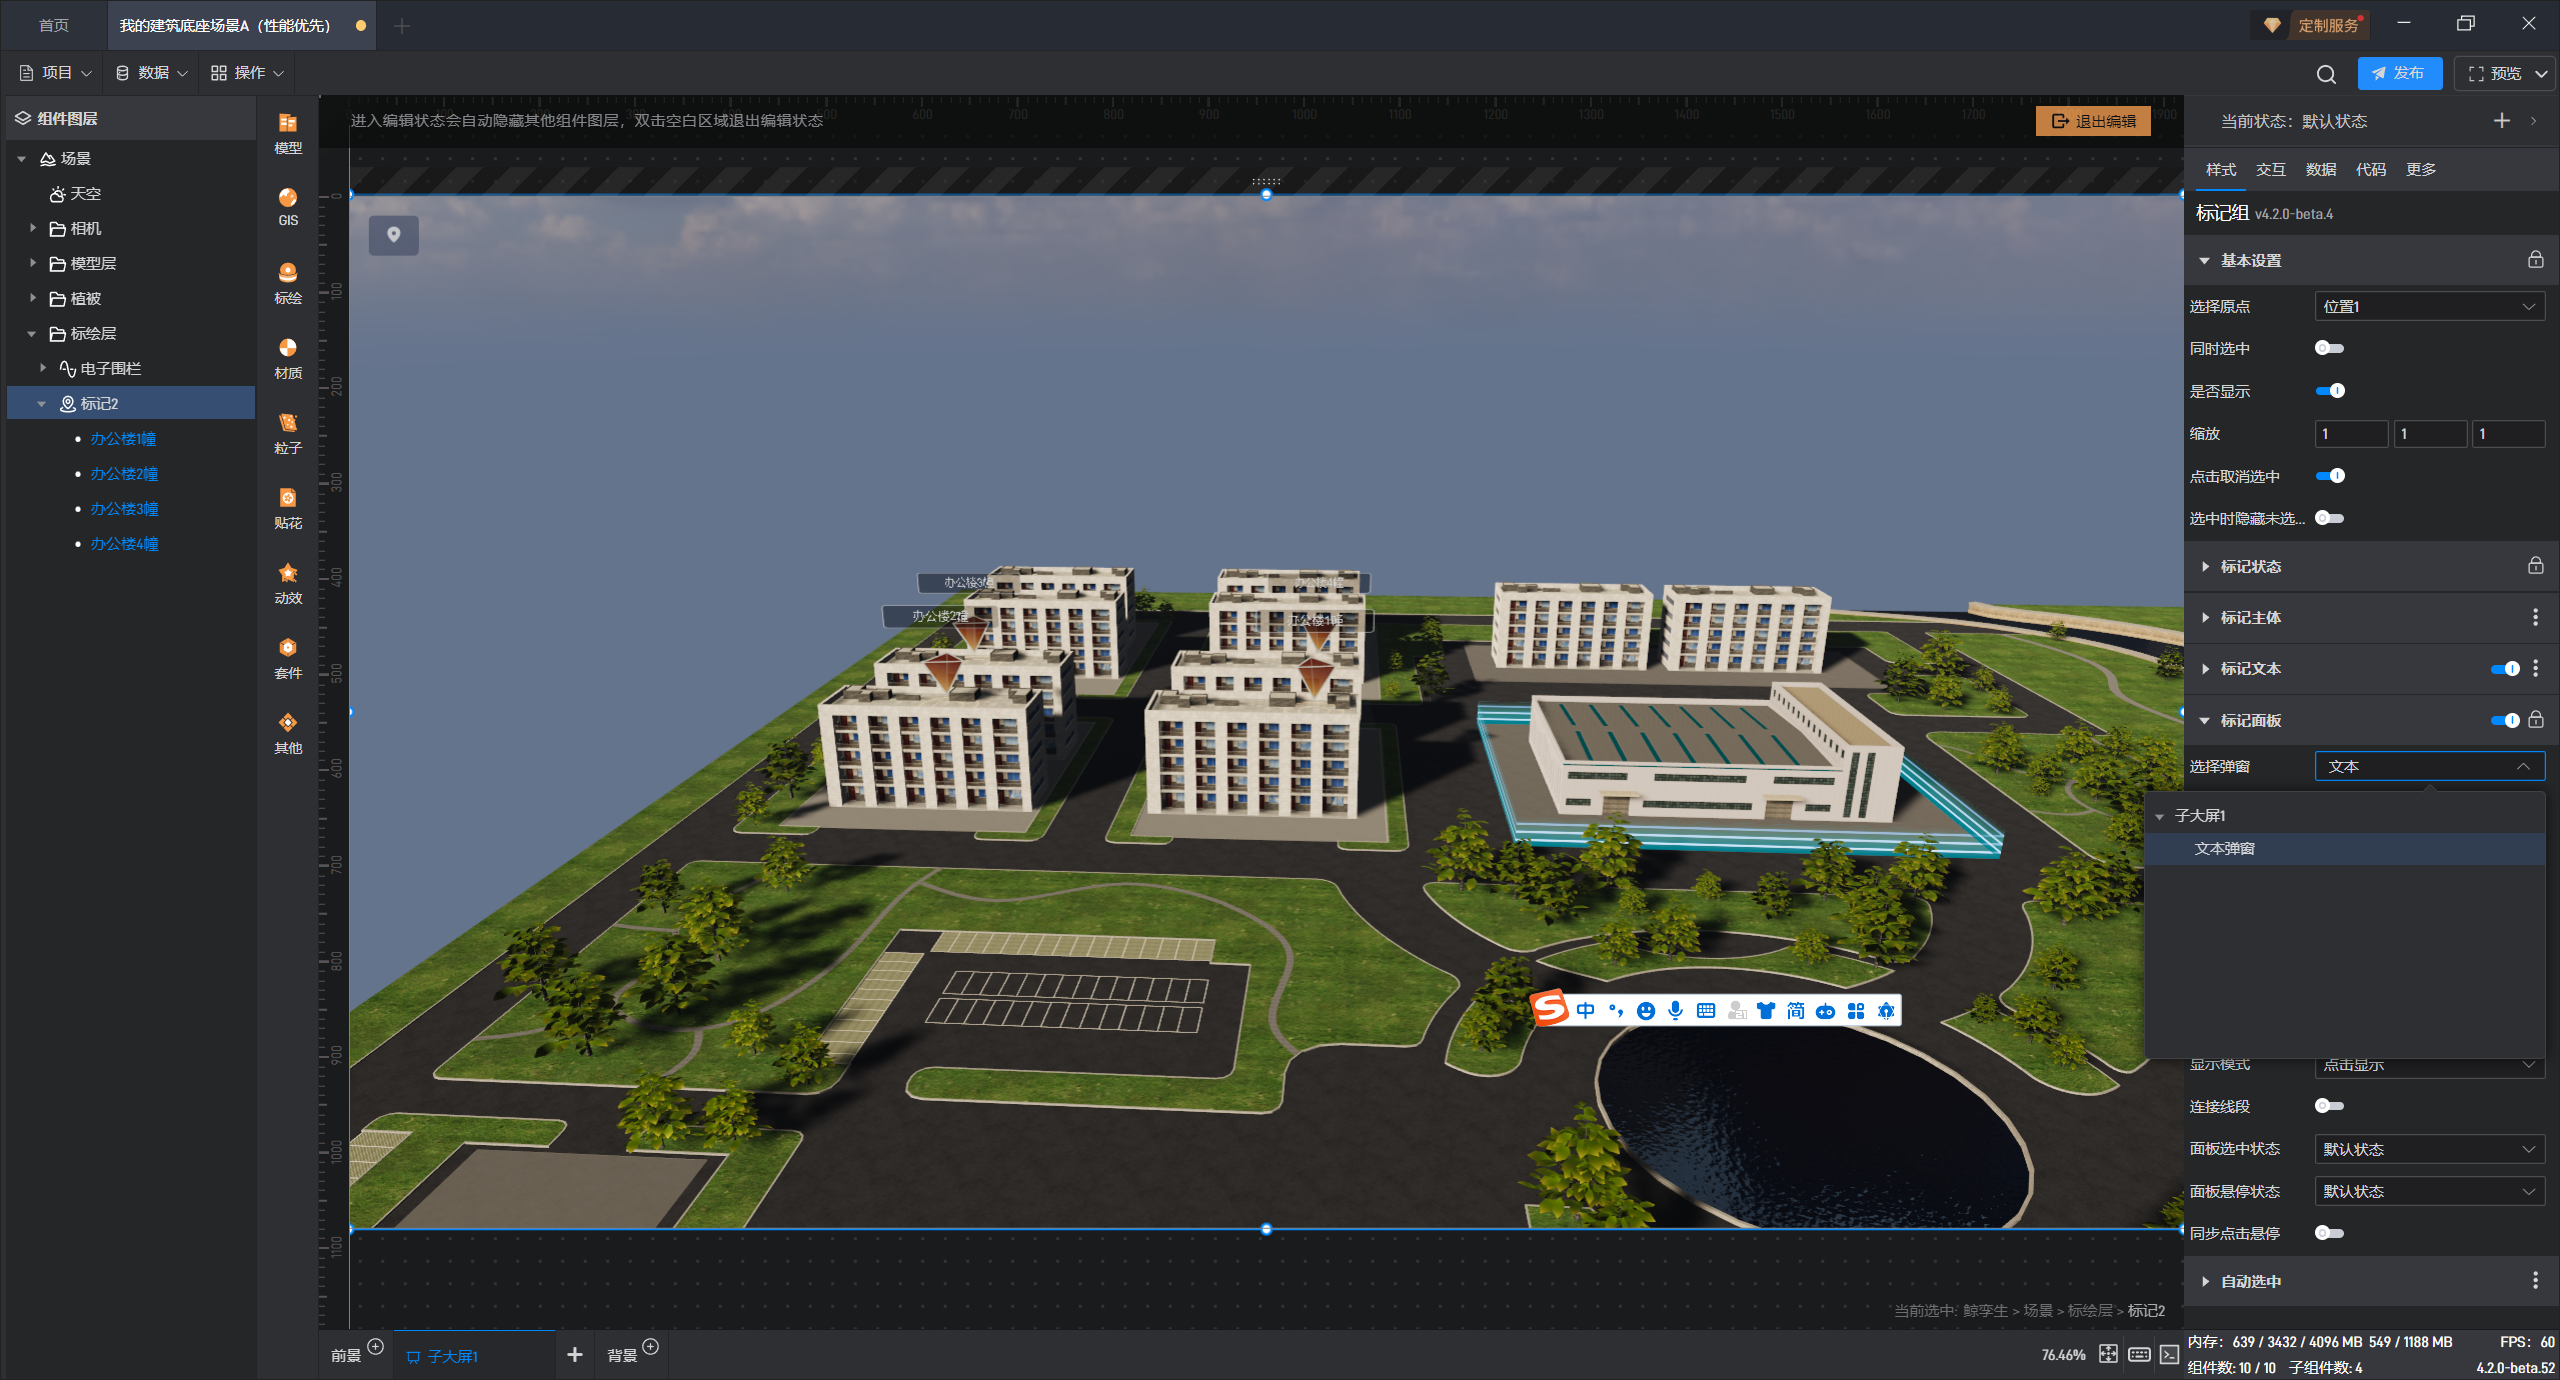
Task: Enable the 同时选中 toggle
Action: coord(2329,348)
